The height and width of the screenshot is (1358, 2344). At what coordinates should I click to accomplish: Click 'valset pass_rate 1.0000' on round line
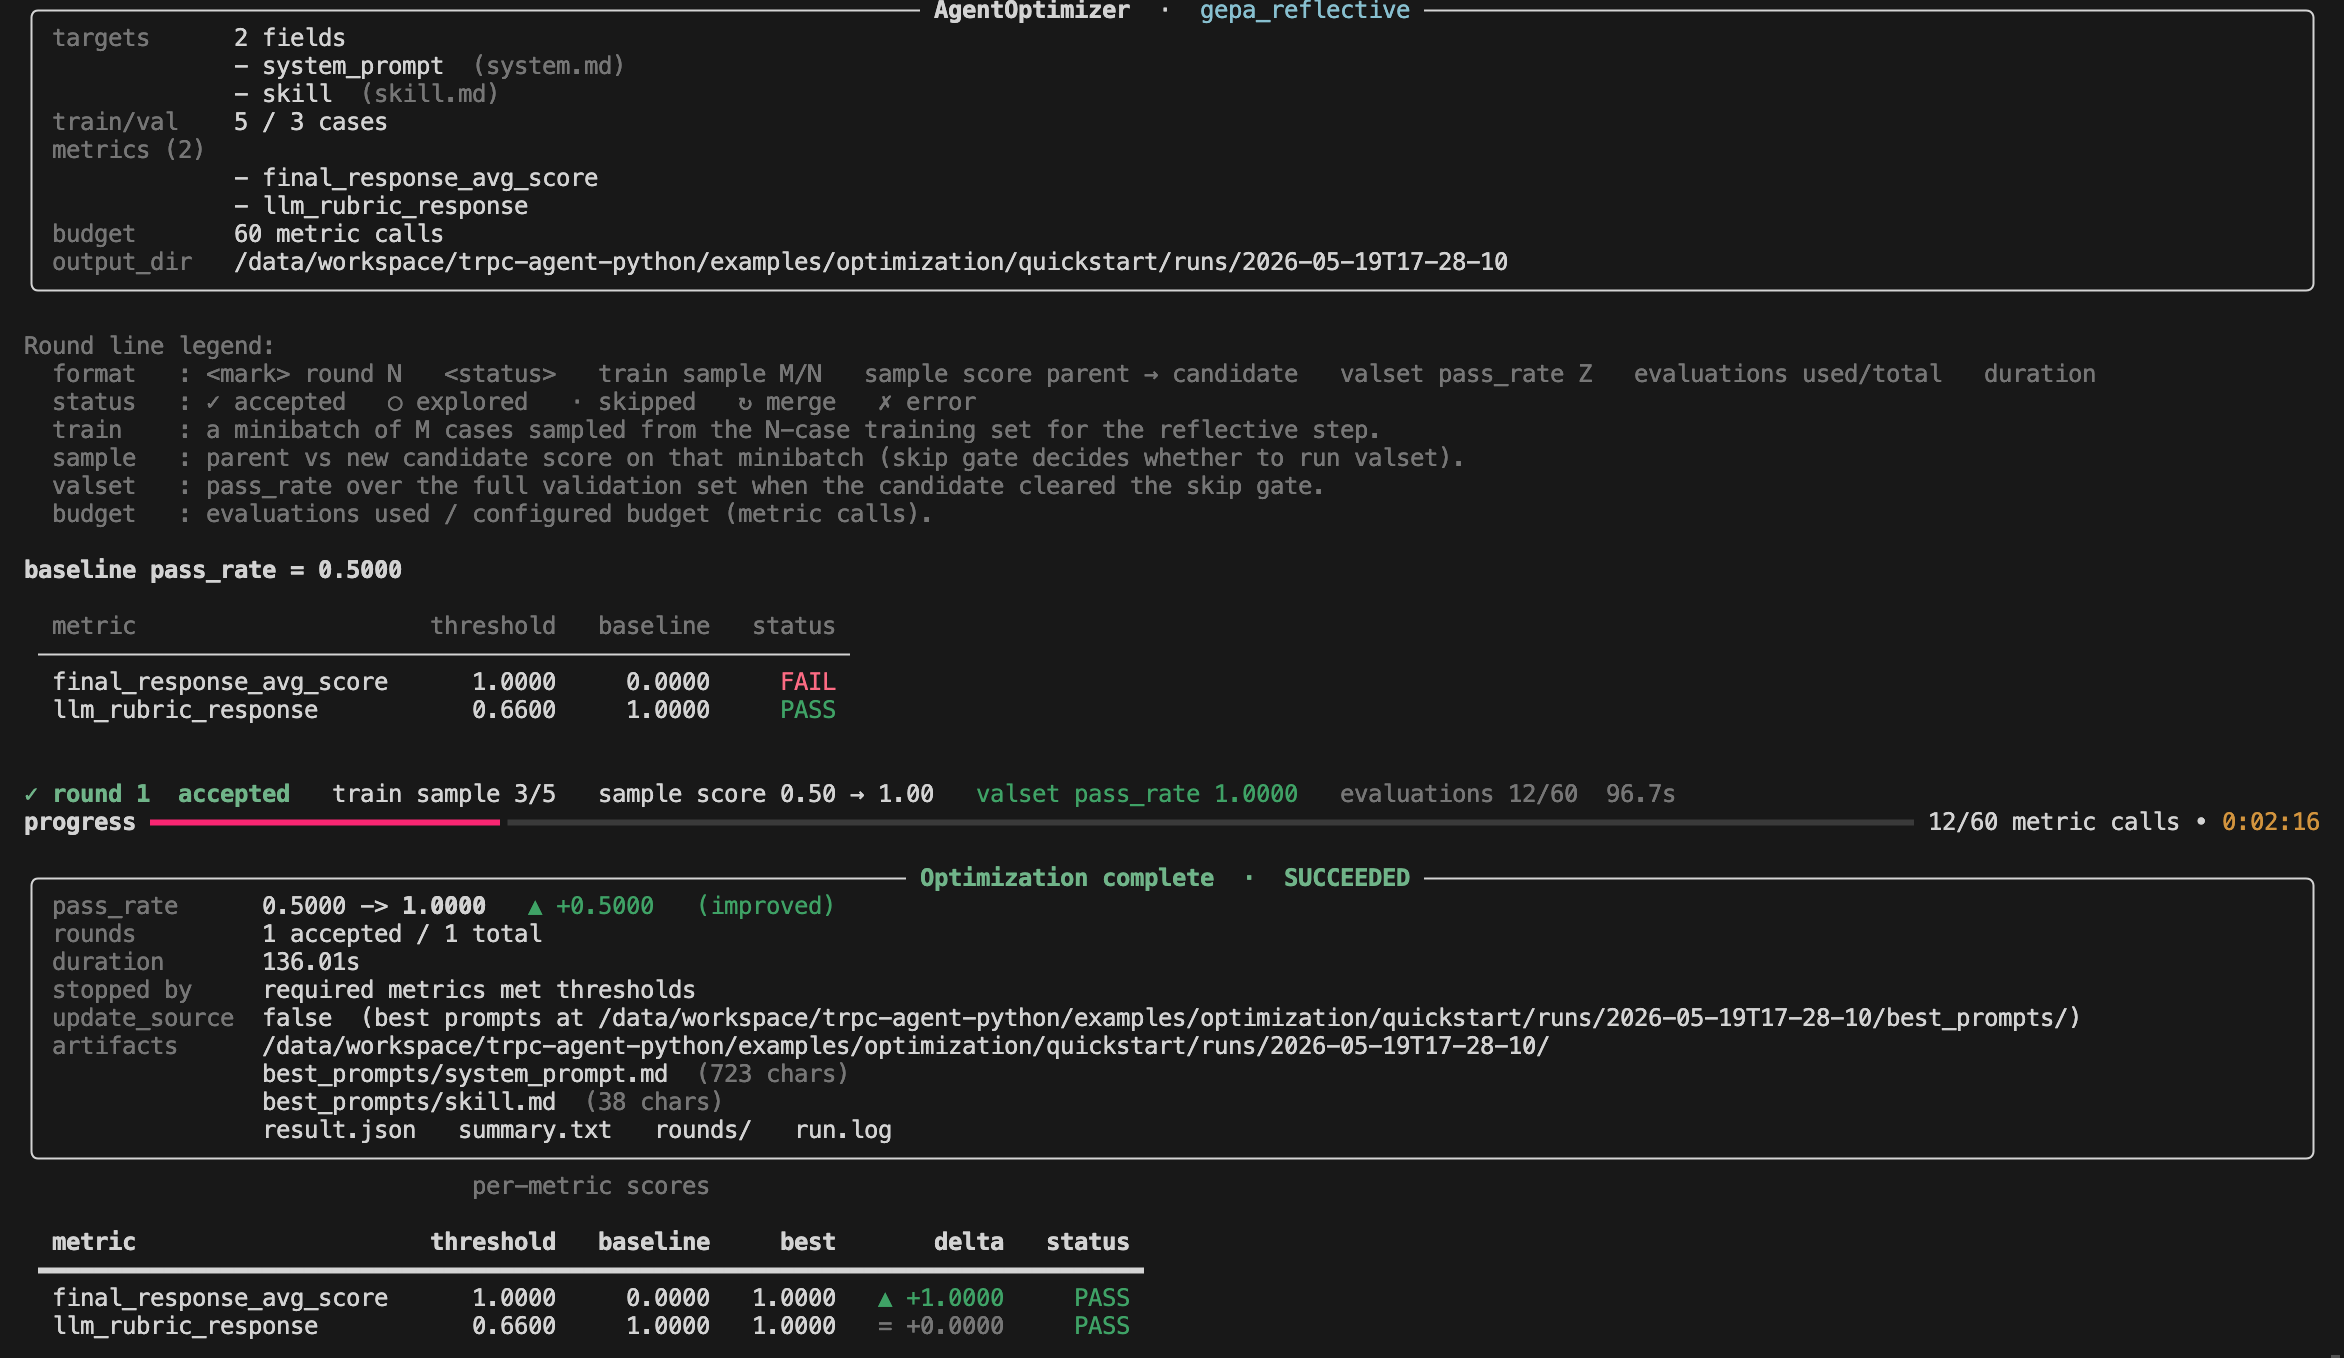click(1137, 794)
